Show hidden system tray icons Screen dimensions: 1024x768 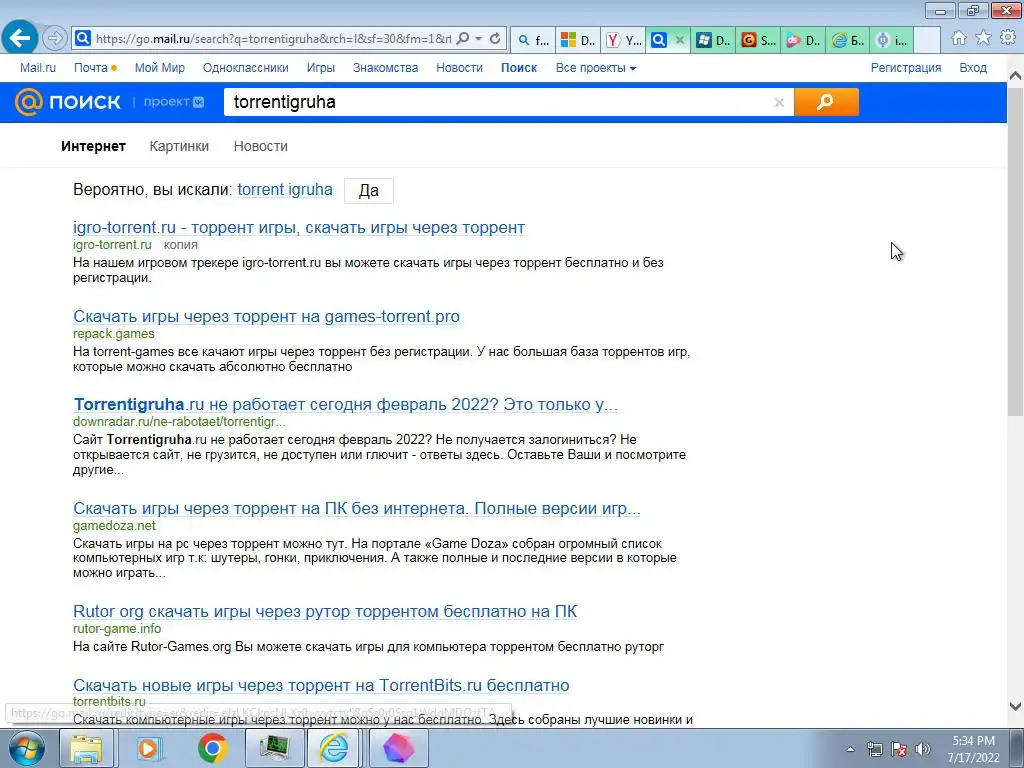(850, 749)
